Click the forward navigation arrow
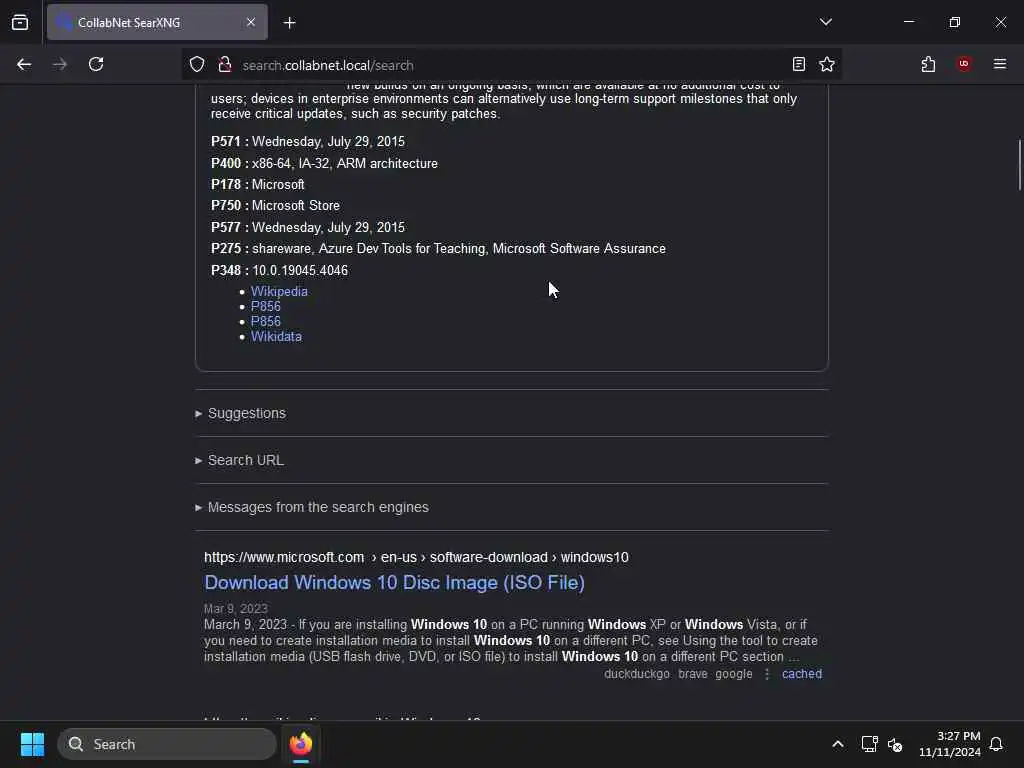 pyautogui.click(x=60, y=64)
